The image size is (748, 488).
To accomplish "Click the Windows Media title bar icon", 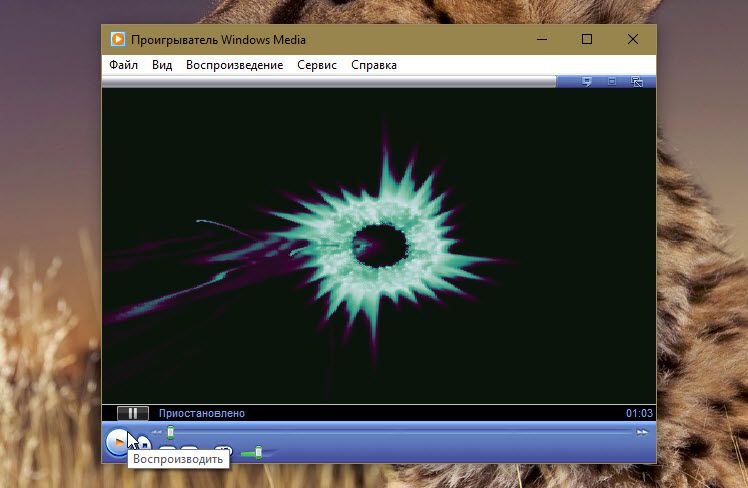I will [x=118, y=40].
